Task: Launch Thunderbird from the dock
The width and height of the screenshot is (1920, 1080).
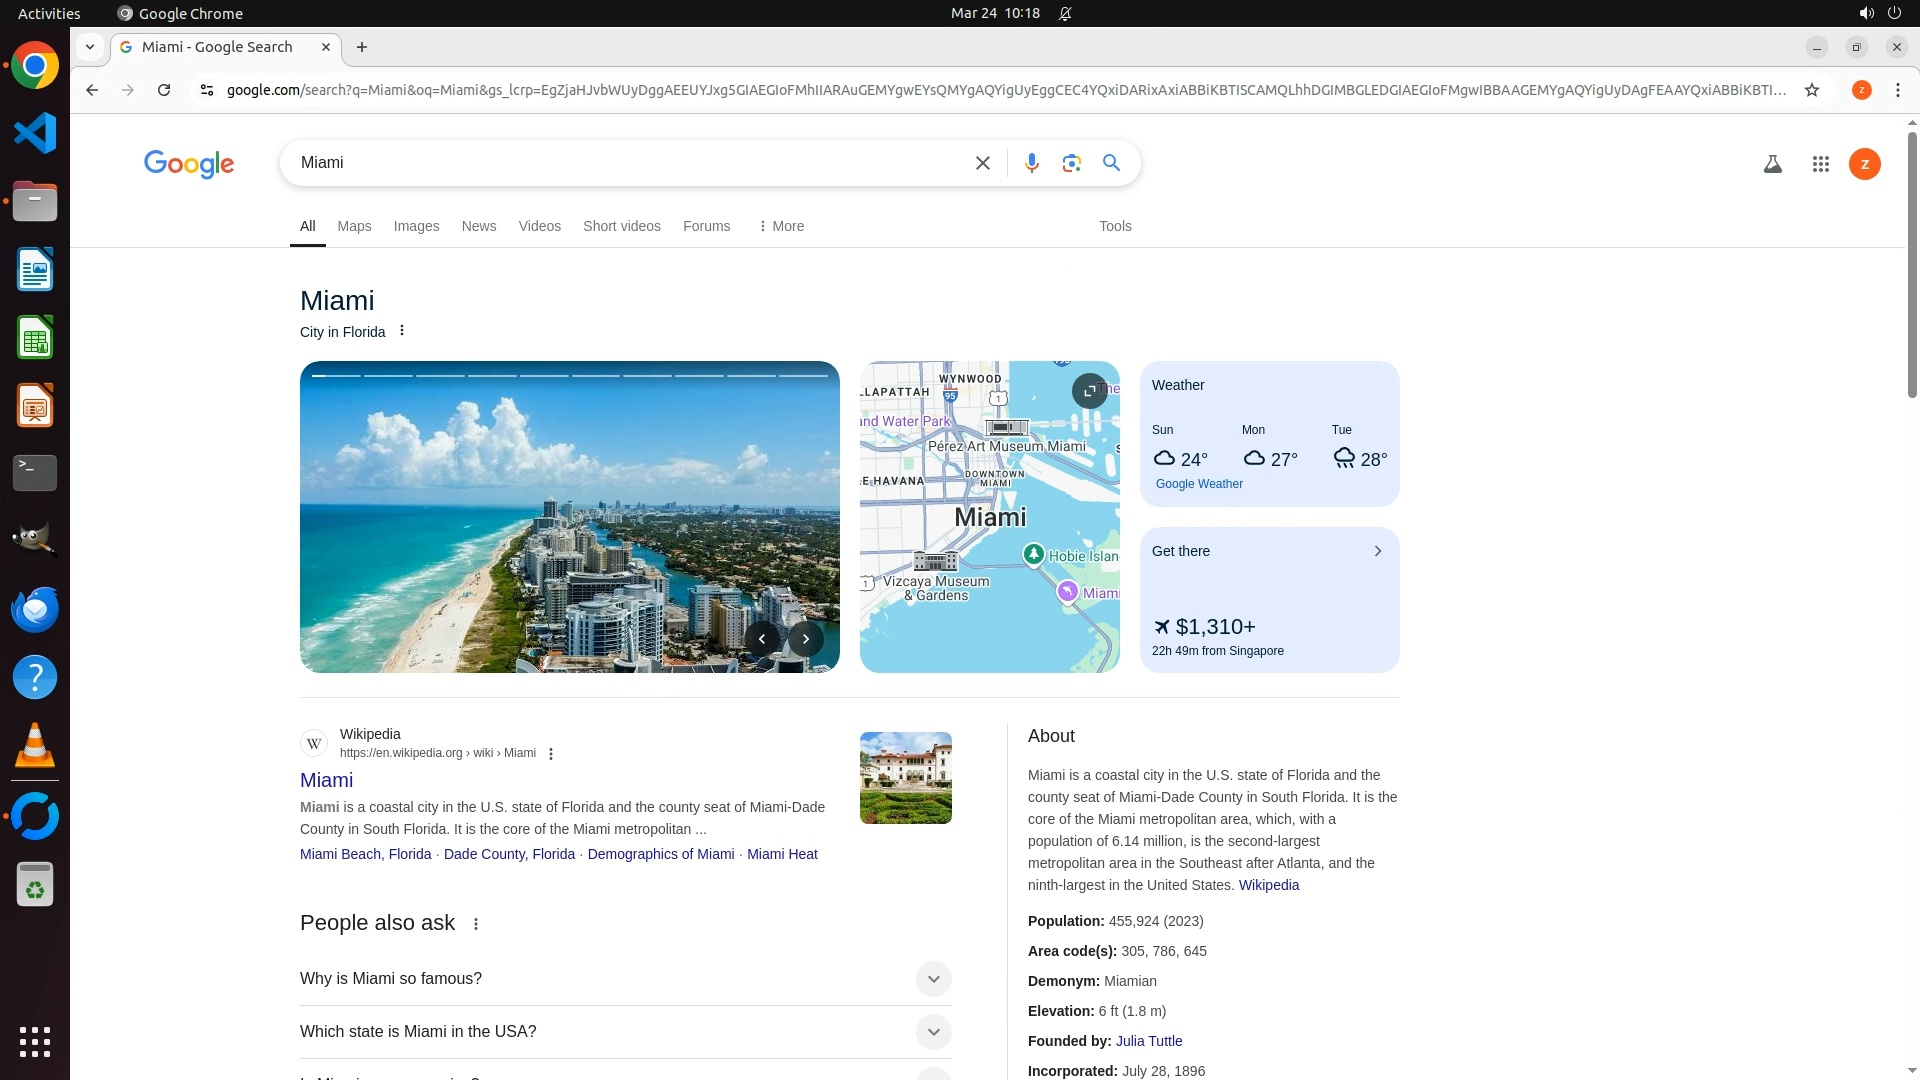Action: (35, 609)
